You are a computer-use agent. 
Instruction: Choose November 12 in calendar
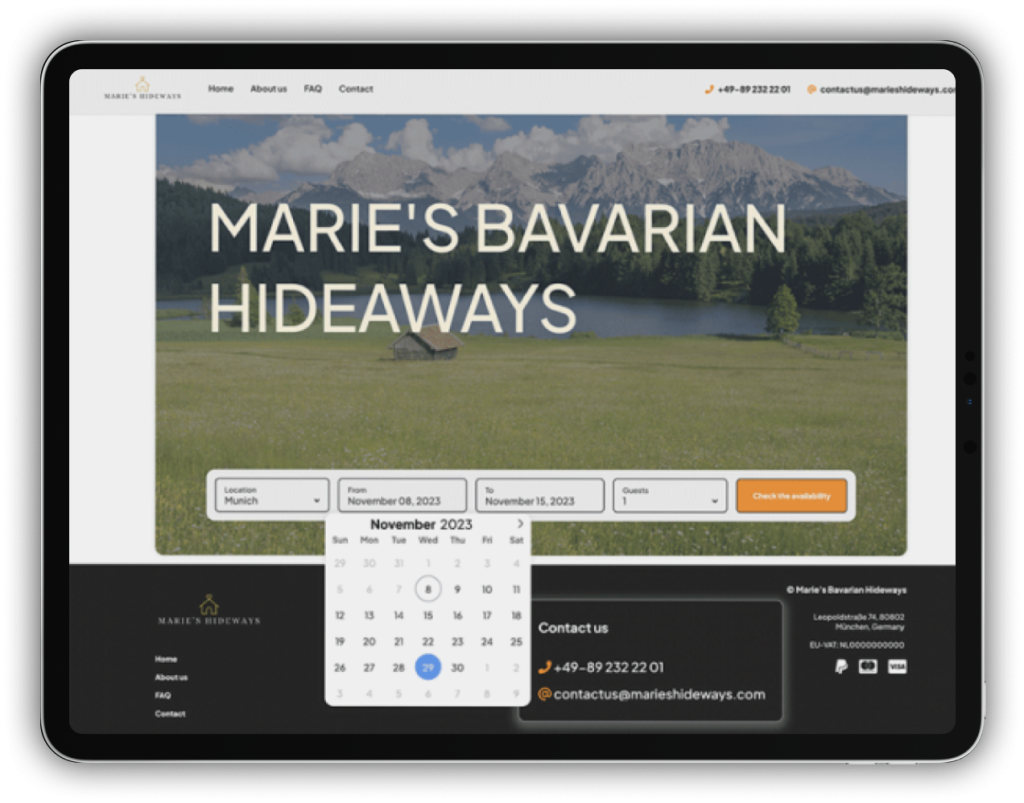(x=340, y=615)
